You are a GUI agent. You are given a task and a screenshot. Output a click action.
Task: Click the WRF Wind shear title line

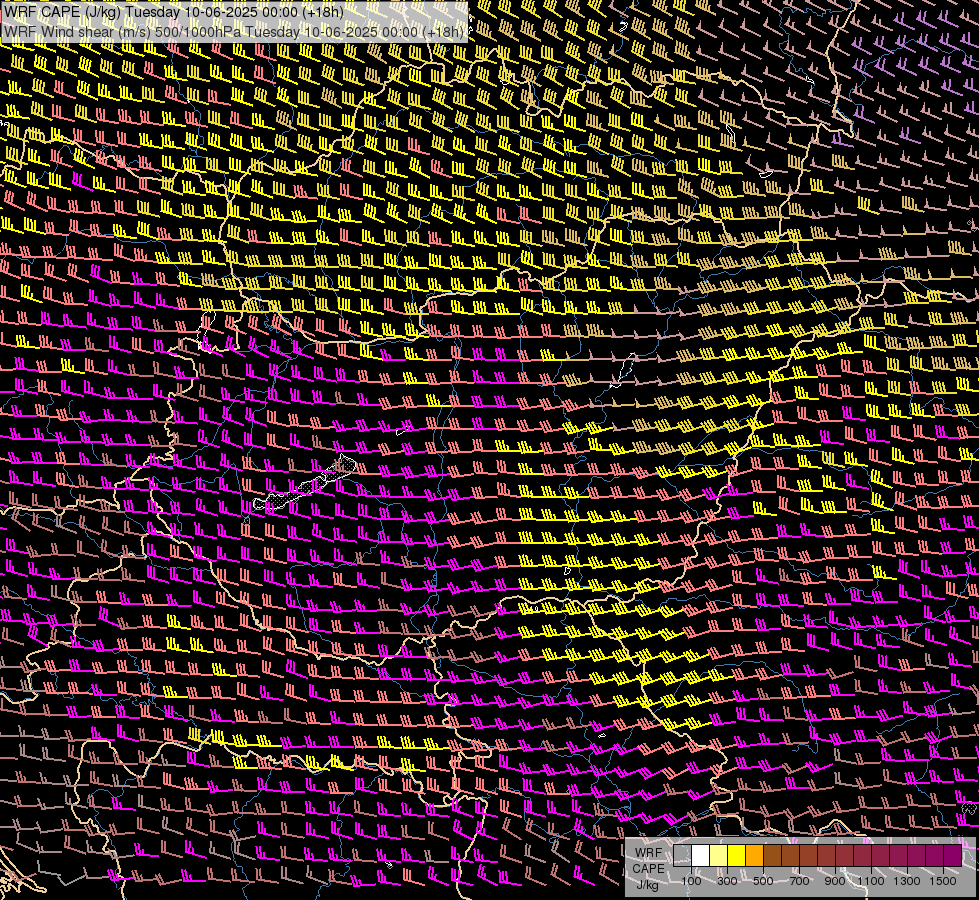(x=234, y=32)
